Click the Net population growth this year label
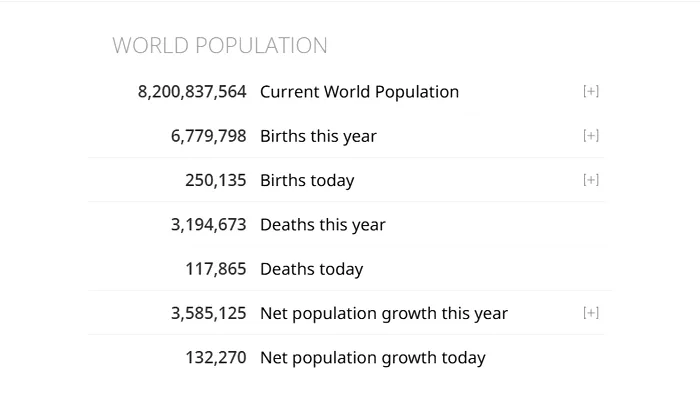Image resolution: width=700 pixels, height=405 pixels. click(384, 313)
